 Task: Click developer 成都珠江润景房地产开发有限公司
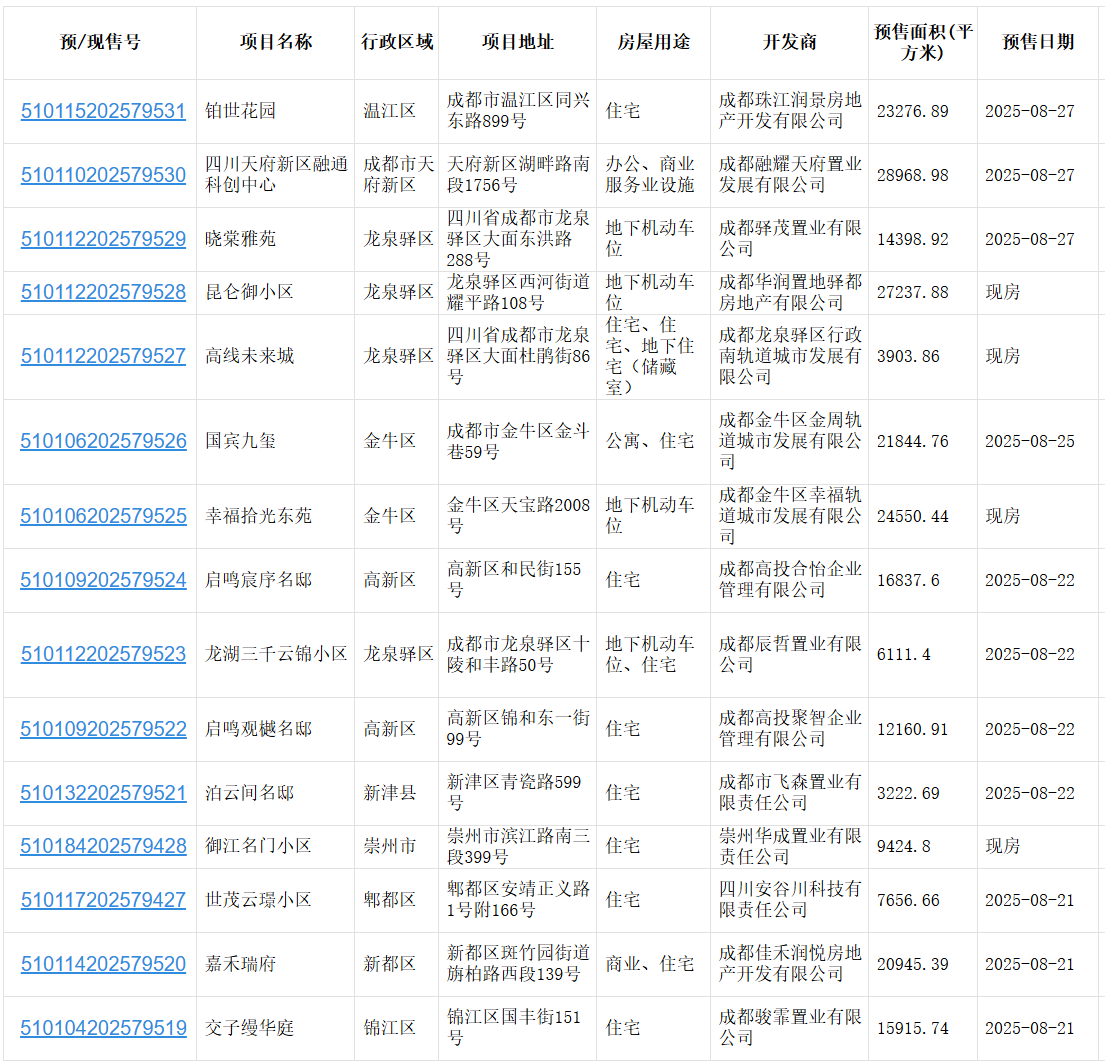point(790,111)
